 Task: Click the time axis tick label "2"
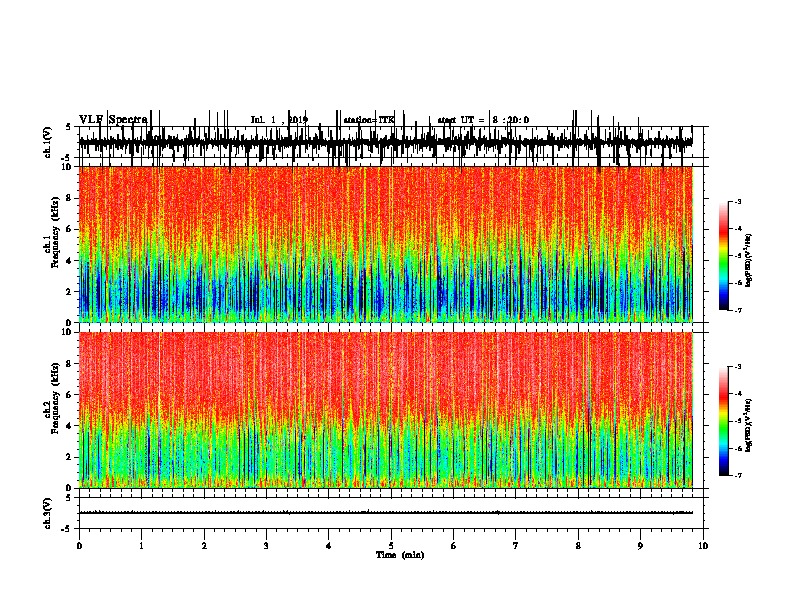204,546
